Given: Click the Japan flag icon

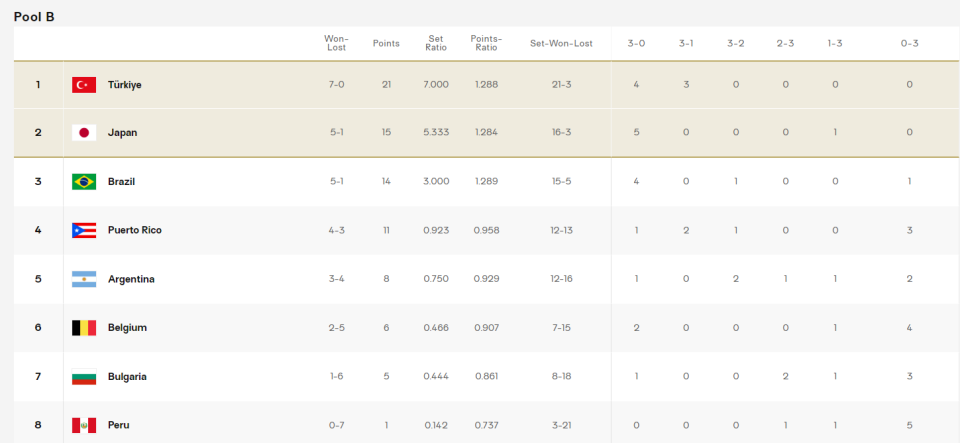Looking at the screenshot, I should point(84,133).
